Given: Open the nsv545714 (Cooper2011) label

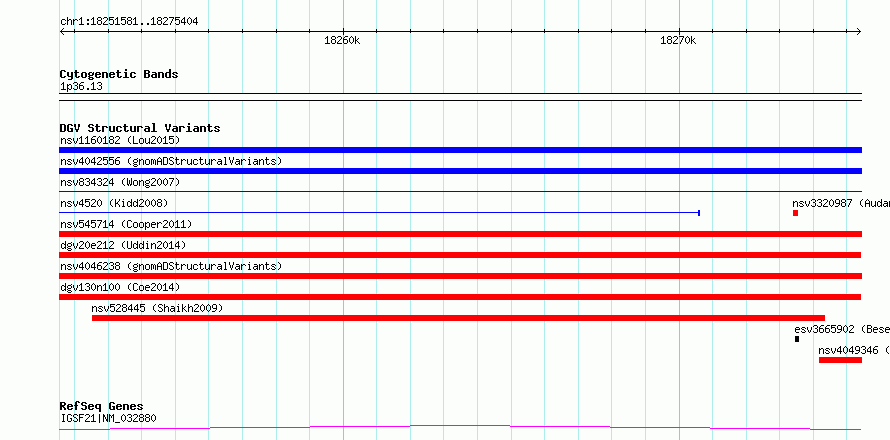Looking at the screenshot, I should (126, 224).
